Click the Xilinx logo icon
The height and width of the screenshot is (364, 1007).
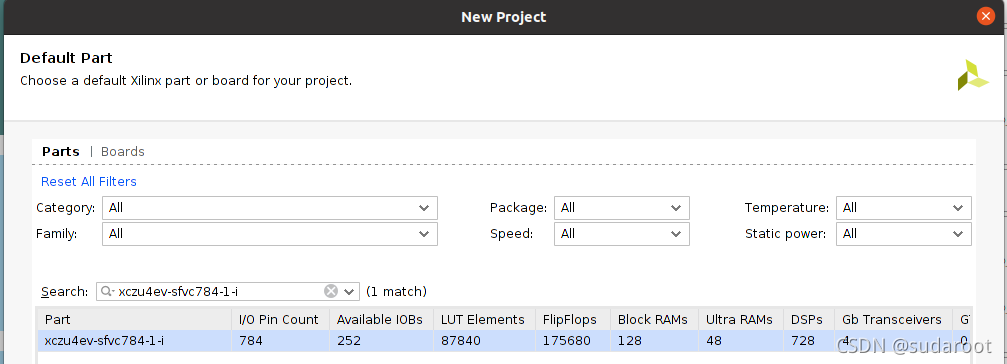click(x=972, y=75)
